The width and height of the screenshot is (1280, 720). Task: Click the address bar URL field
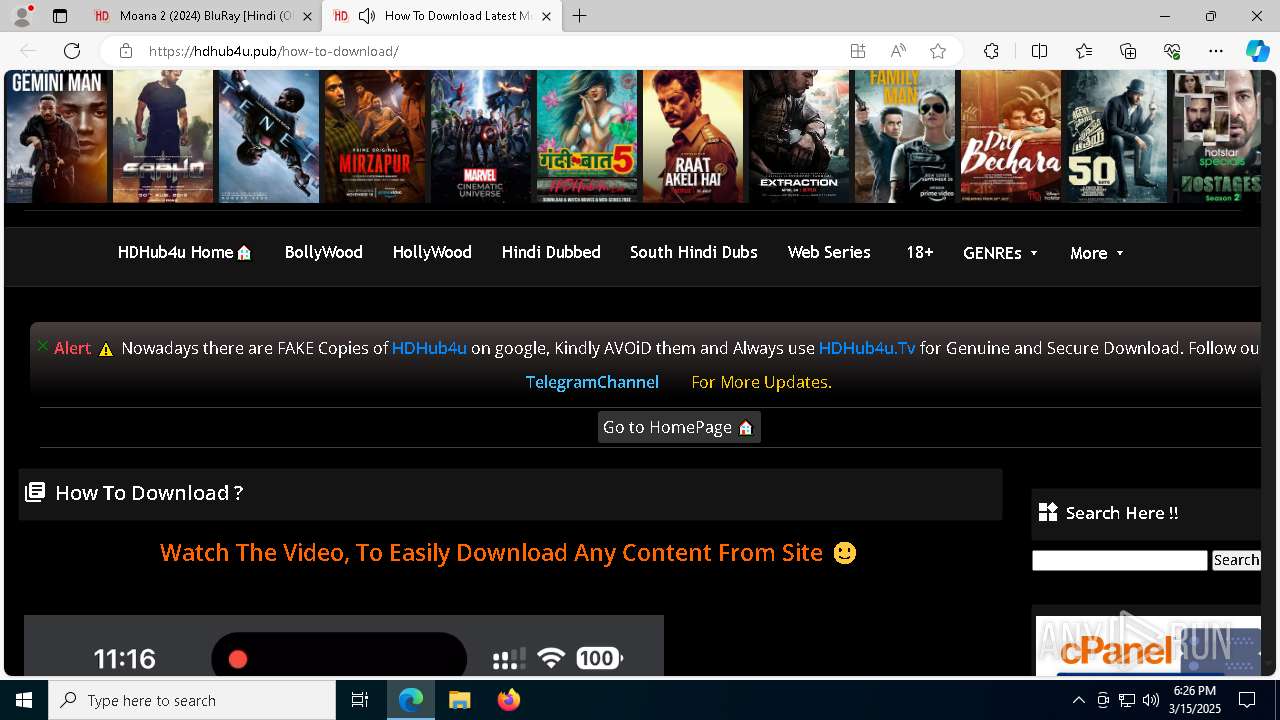click(x=490, y=51)
